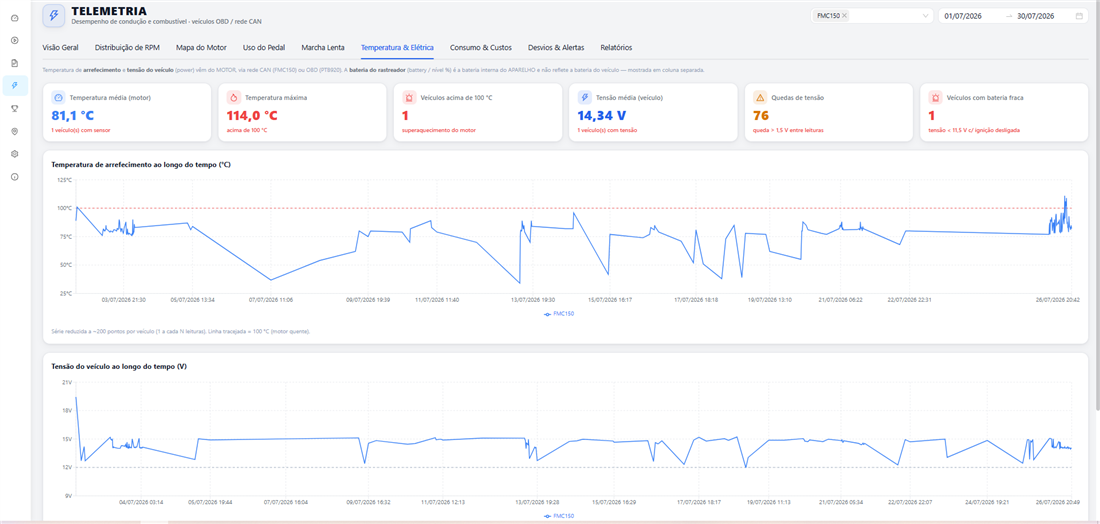Open the Desvios & Alertas tab
Screen dimensions: 1100x524
point(556,48)
